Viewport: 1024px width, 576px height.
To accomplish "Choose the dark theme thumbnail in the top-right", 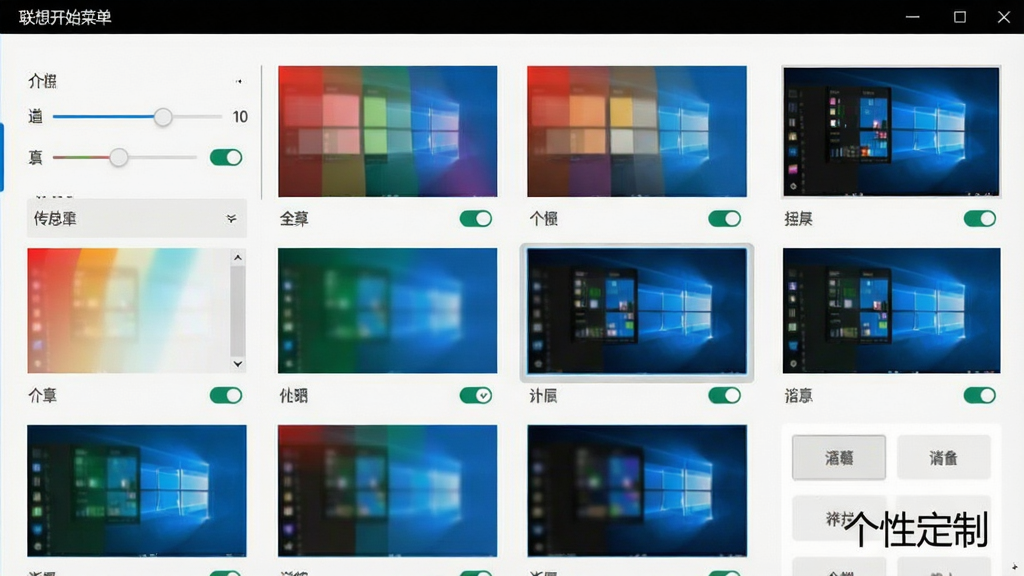I will point(891,131).
